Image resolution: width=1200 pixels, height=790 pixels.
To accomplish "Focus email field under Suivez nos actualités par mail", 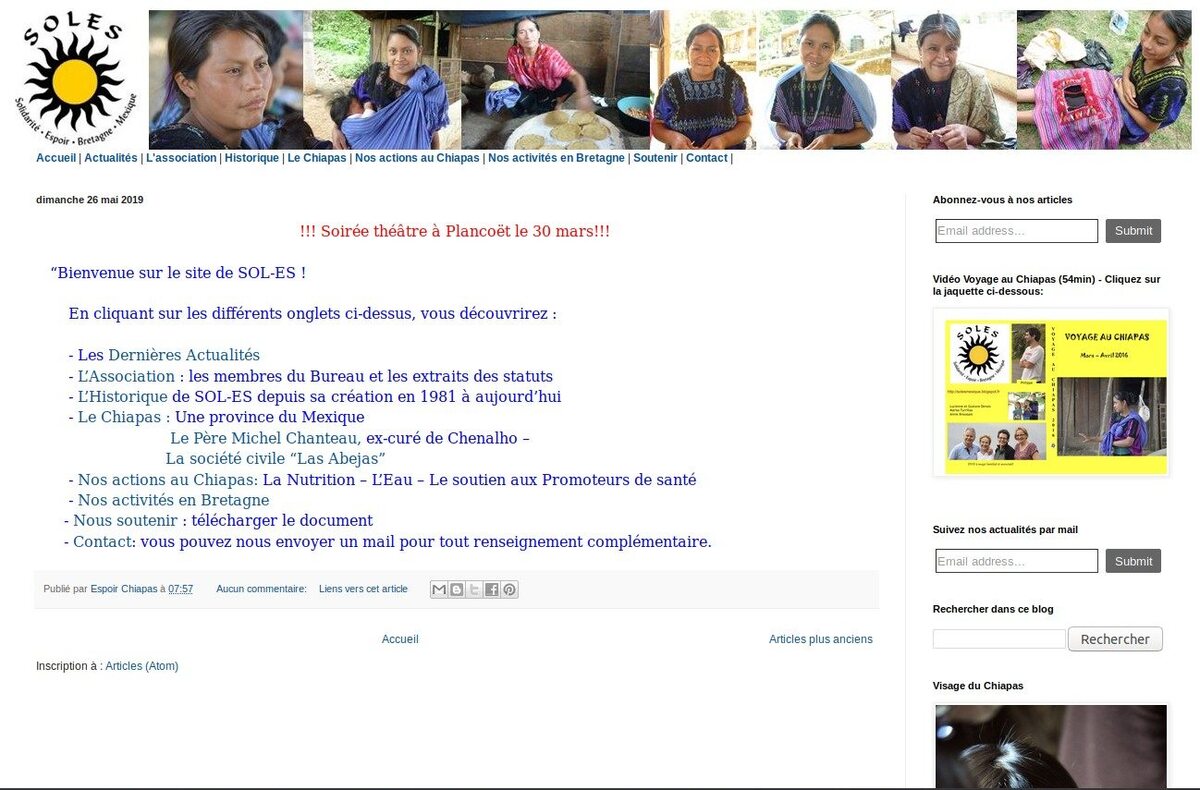I will point(1017,561).
